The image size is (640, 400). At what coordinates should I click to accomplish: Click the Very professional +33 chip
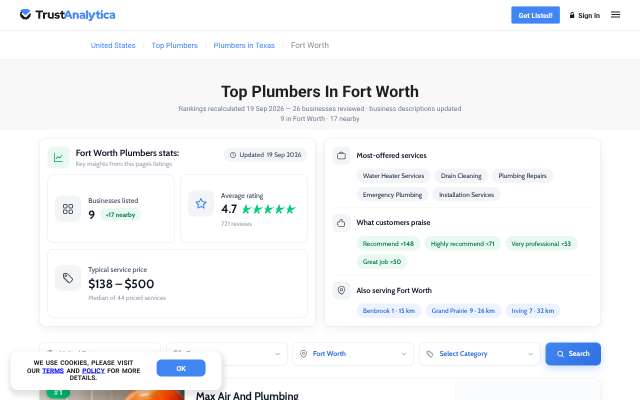click(541, 244)
